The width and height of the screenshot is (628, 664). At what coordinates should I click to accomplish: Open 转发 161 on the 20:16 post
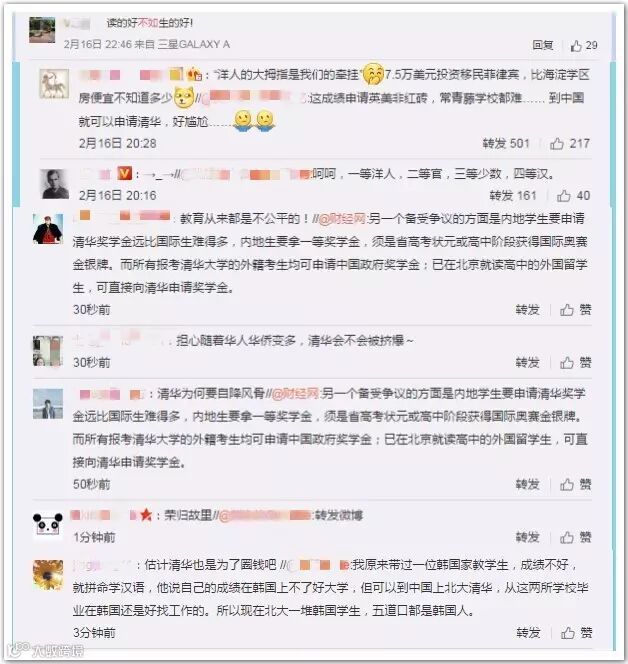pyautogui.click(x=513, y=196)
